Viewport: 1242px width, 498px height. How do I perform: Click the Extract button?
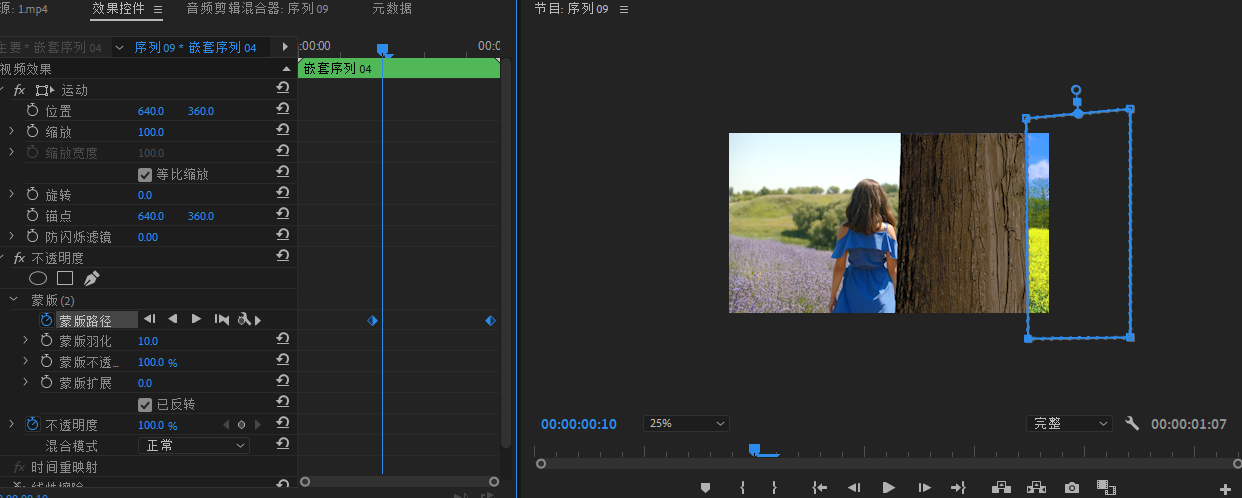[1036, 487]
